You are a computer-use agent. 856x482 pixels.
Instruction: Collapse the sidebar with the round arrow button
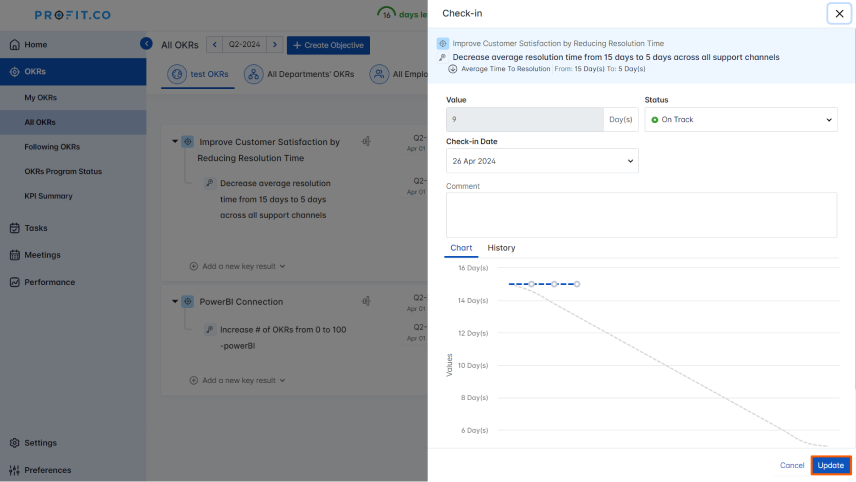click(x=146, y=43)
